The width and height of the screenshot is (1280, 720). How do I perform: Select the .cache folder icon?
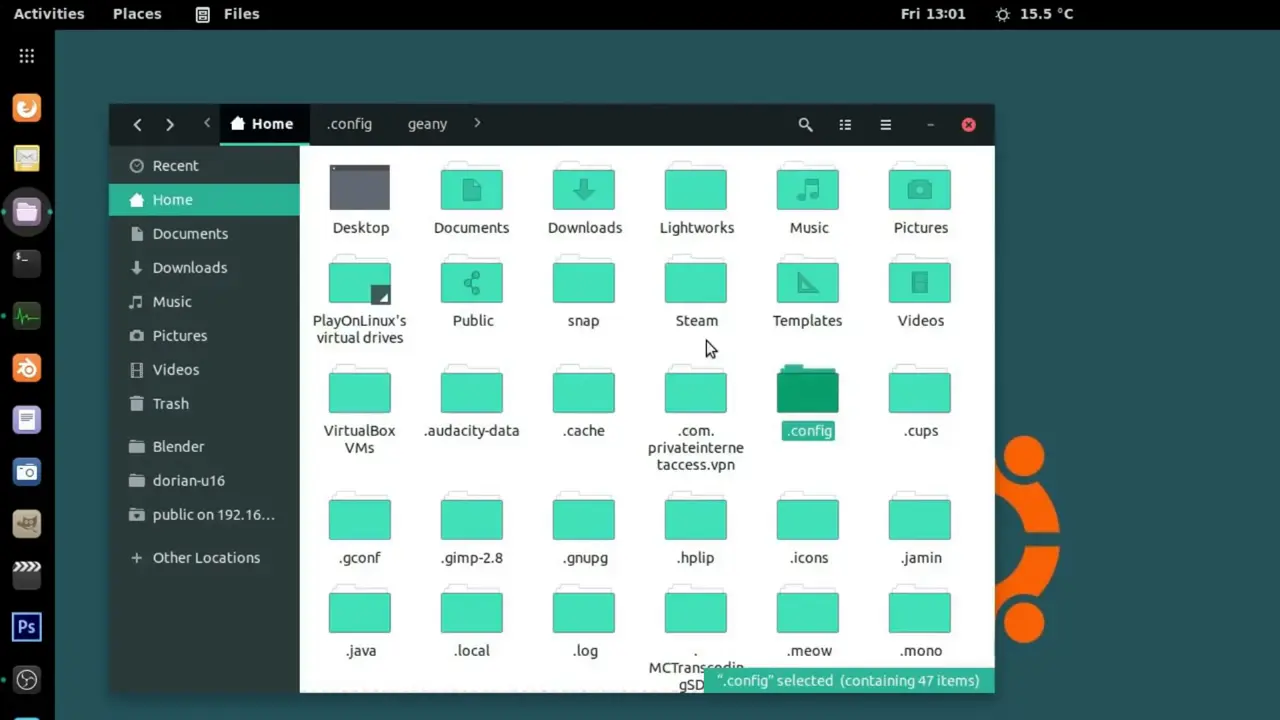(x=584, y=390)
